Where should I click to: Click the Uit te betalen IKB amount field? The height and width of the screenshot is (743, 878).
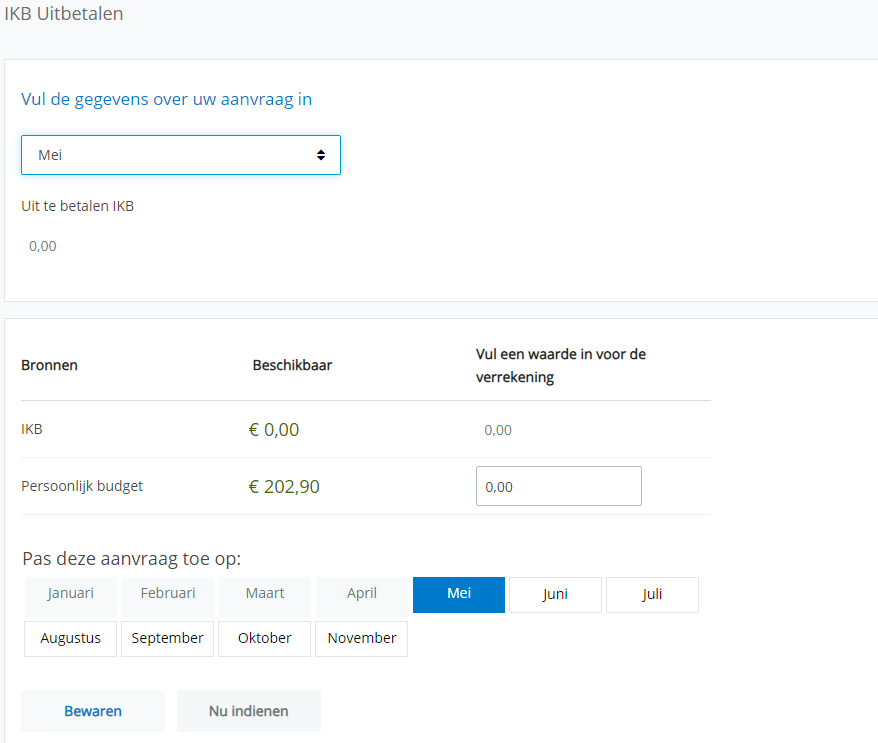click(43, 246)
